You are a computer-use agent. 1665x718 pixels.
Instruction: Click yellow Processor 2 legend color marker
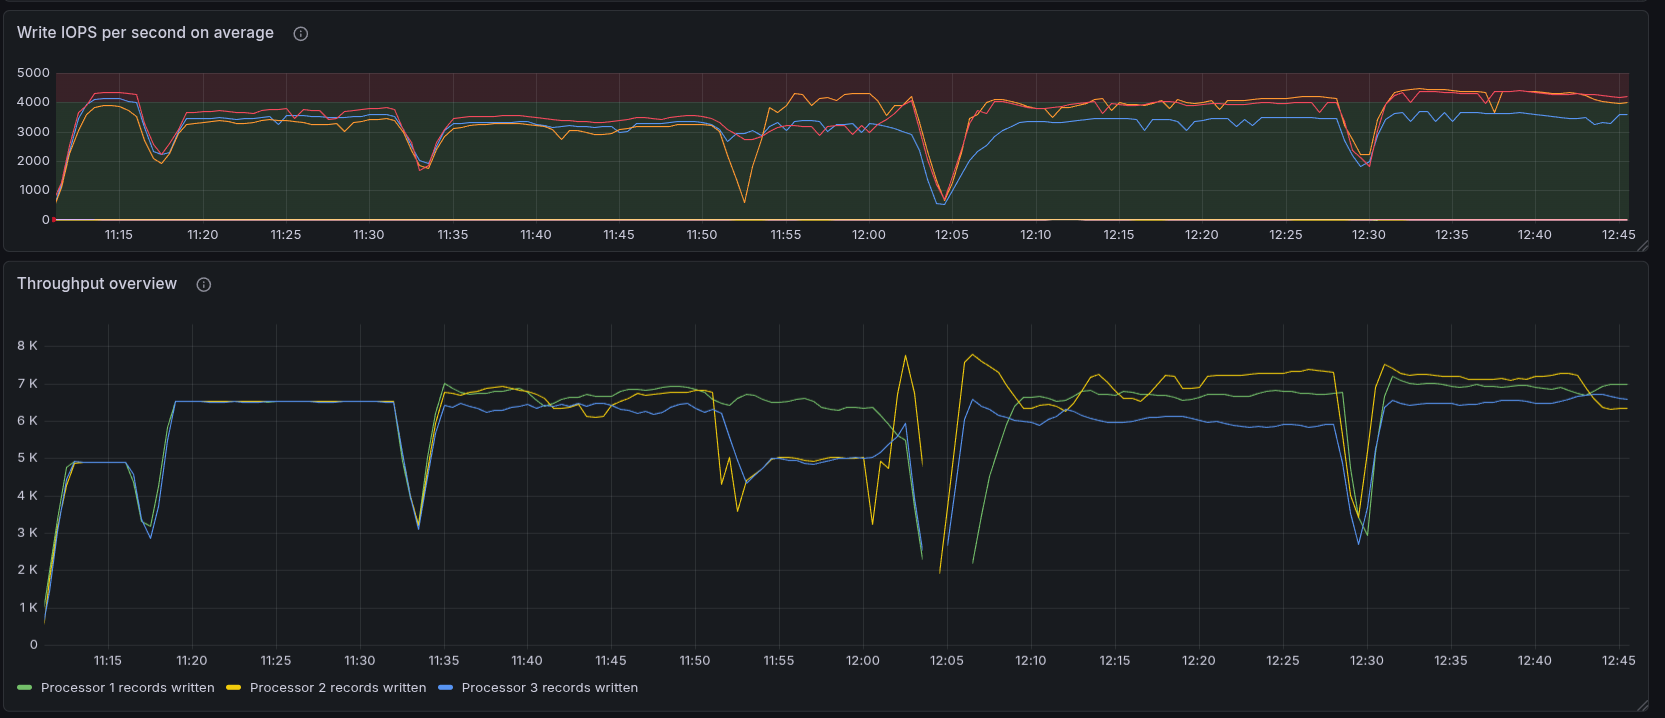pos(234,688)
